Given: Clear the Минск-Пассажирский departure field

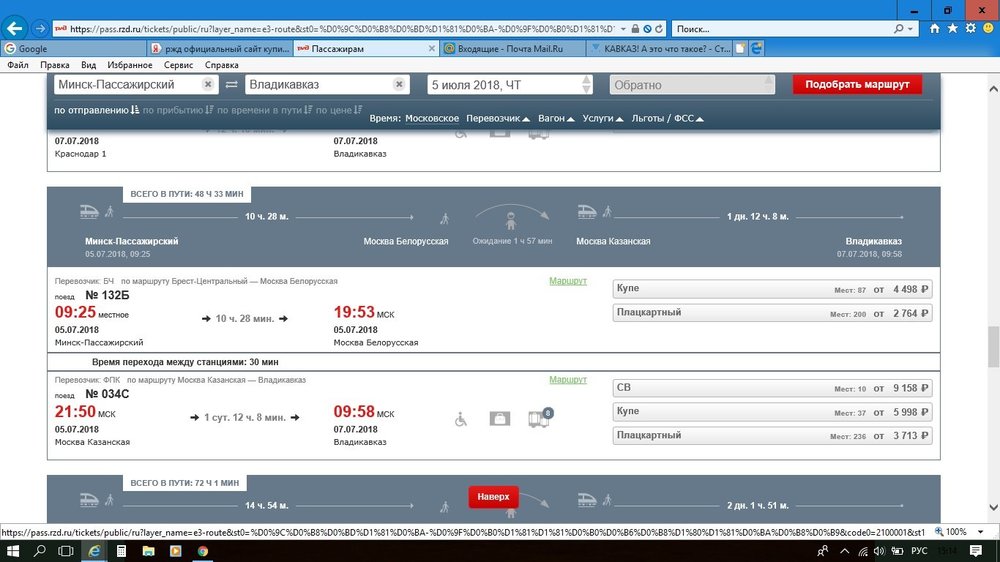Looking at the screenshot, I should [208, 85].
